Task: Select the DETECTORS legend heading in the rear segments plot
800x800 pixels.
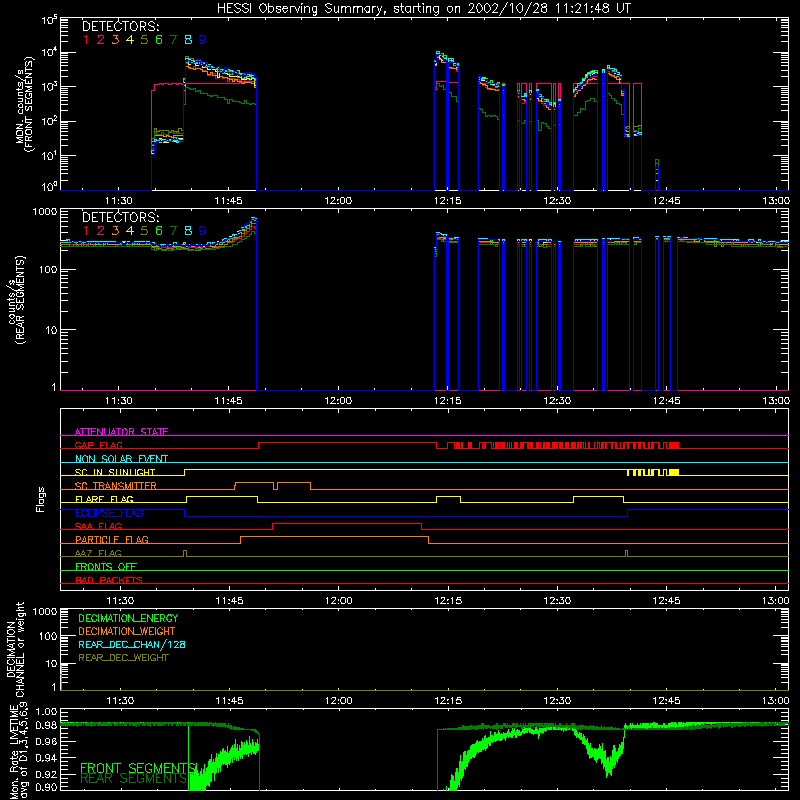Action: (121, 217)
